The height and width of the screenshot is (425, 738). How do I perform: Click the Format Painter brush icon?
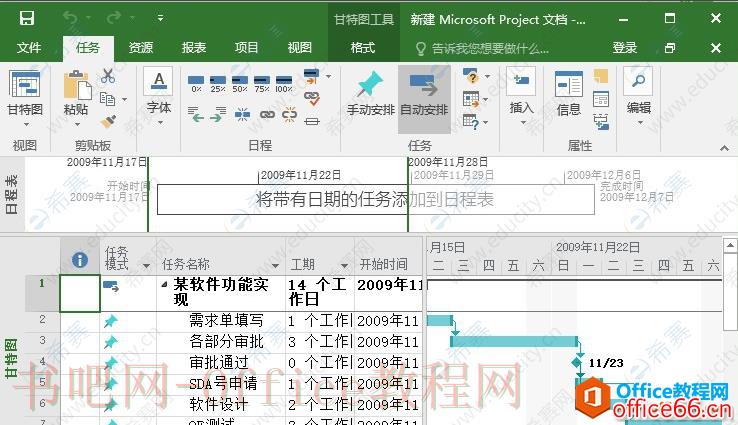pos(108,121)
